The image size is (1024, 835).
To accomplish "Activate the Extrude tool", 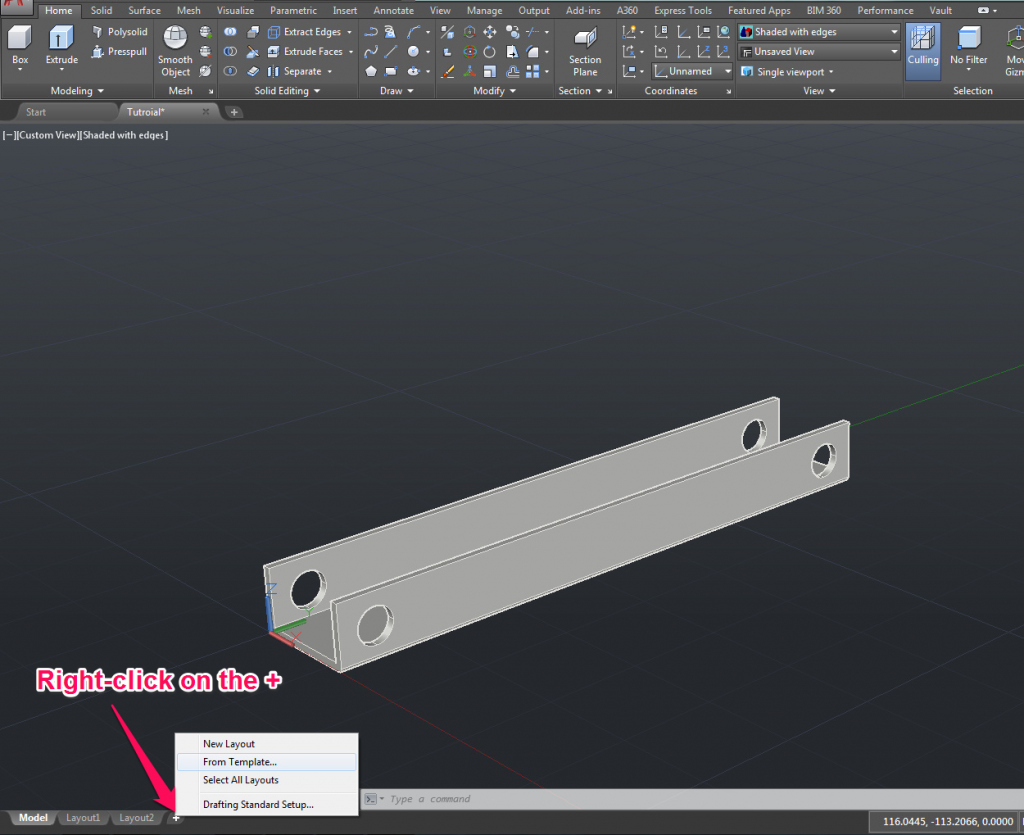I will click(x=61, y=47).
